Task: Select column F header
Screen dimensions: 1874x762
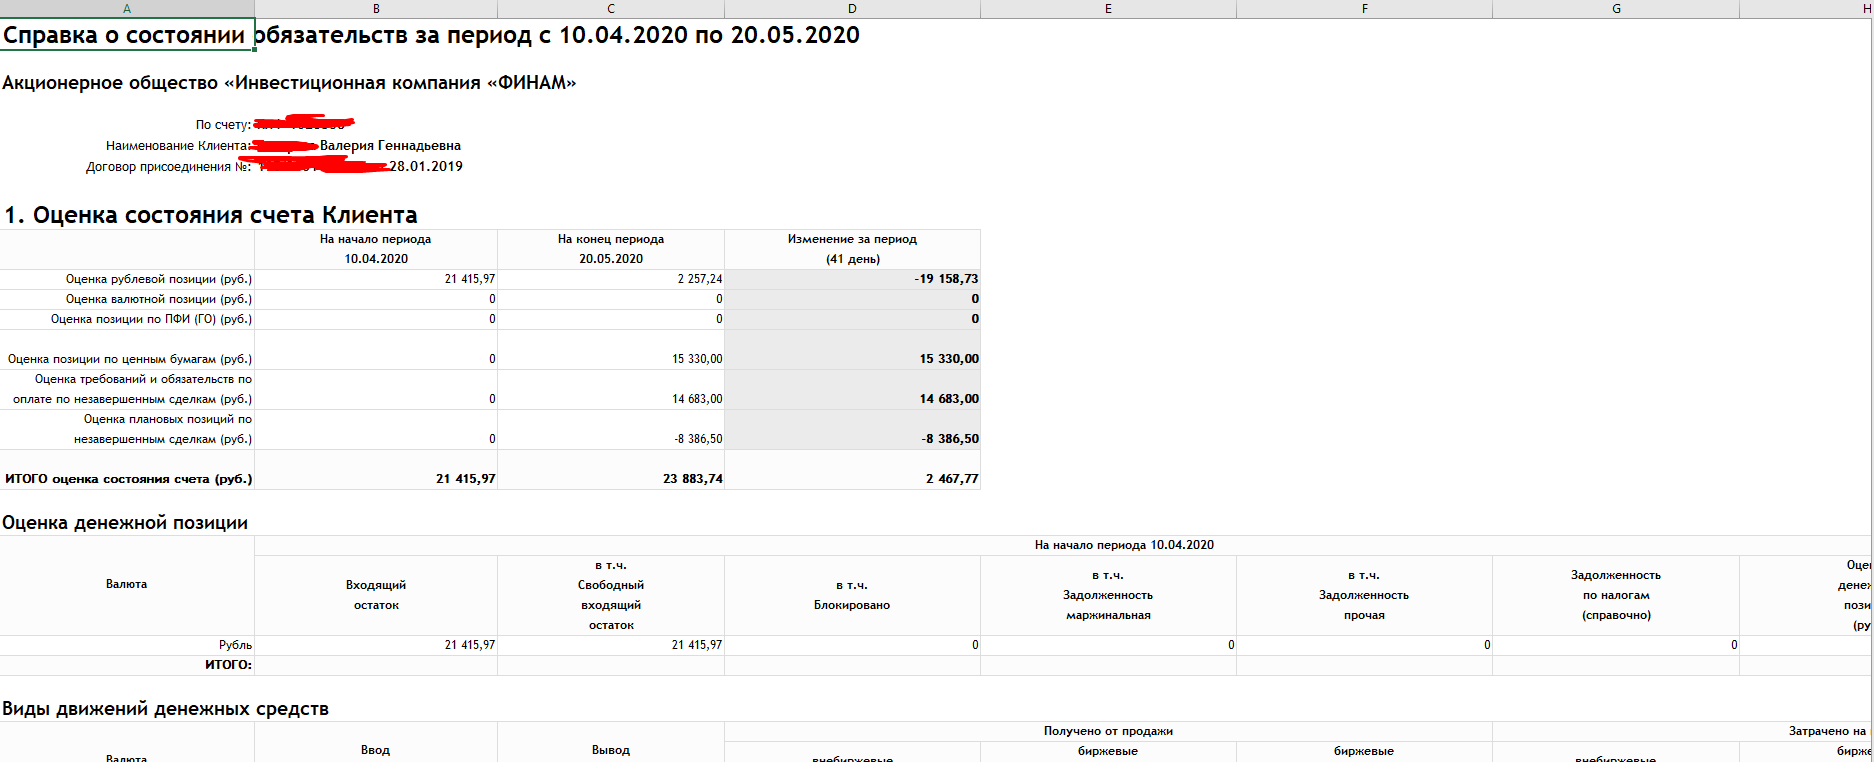Action: [1364, 8]
